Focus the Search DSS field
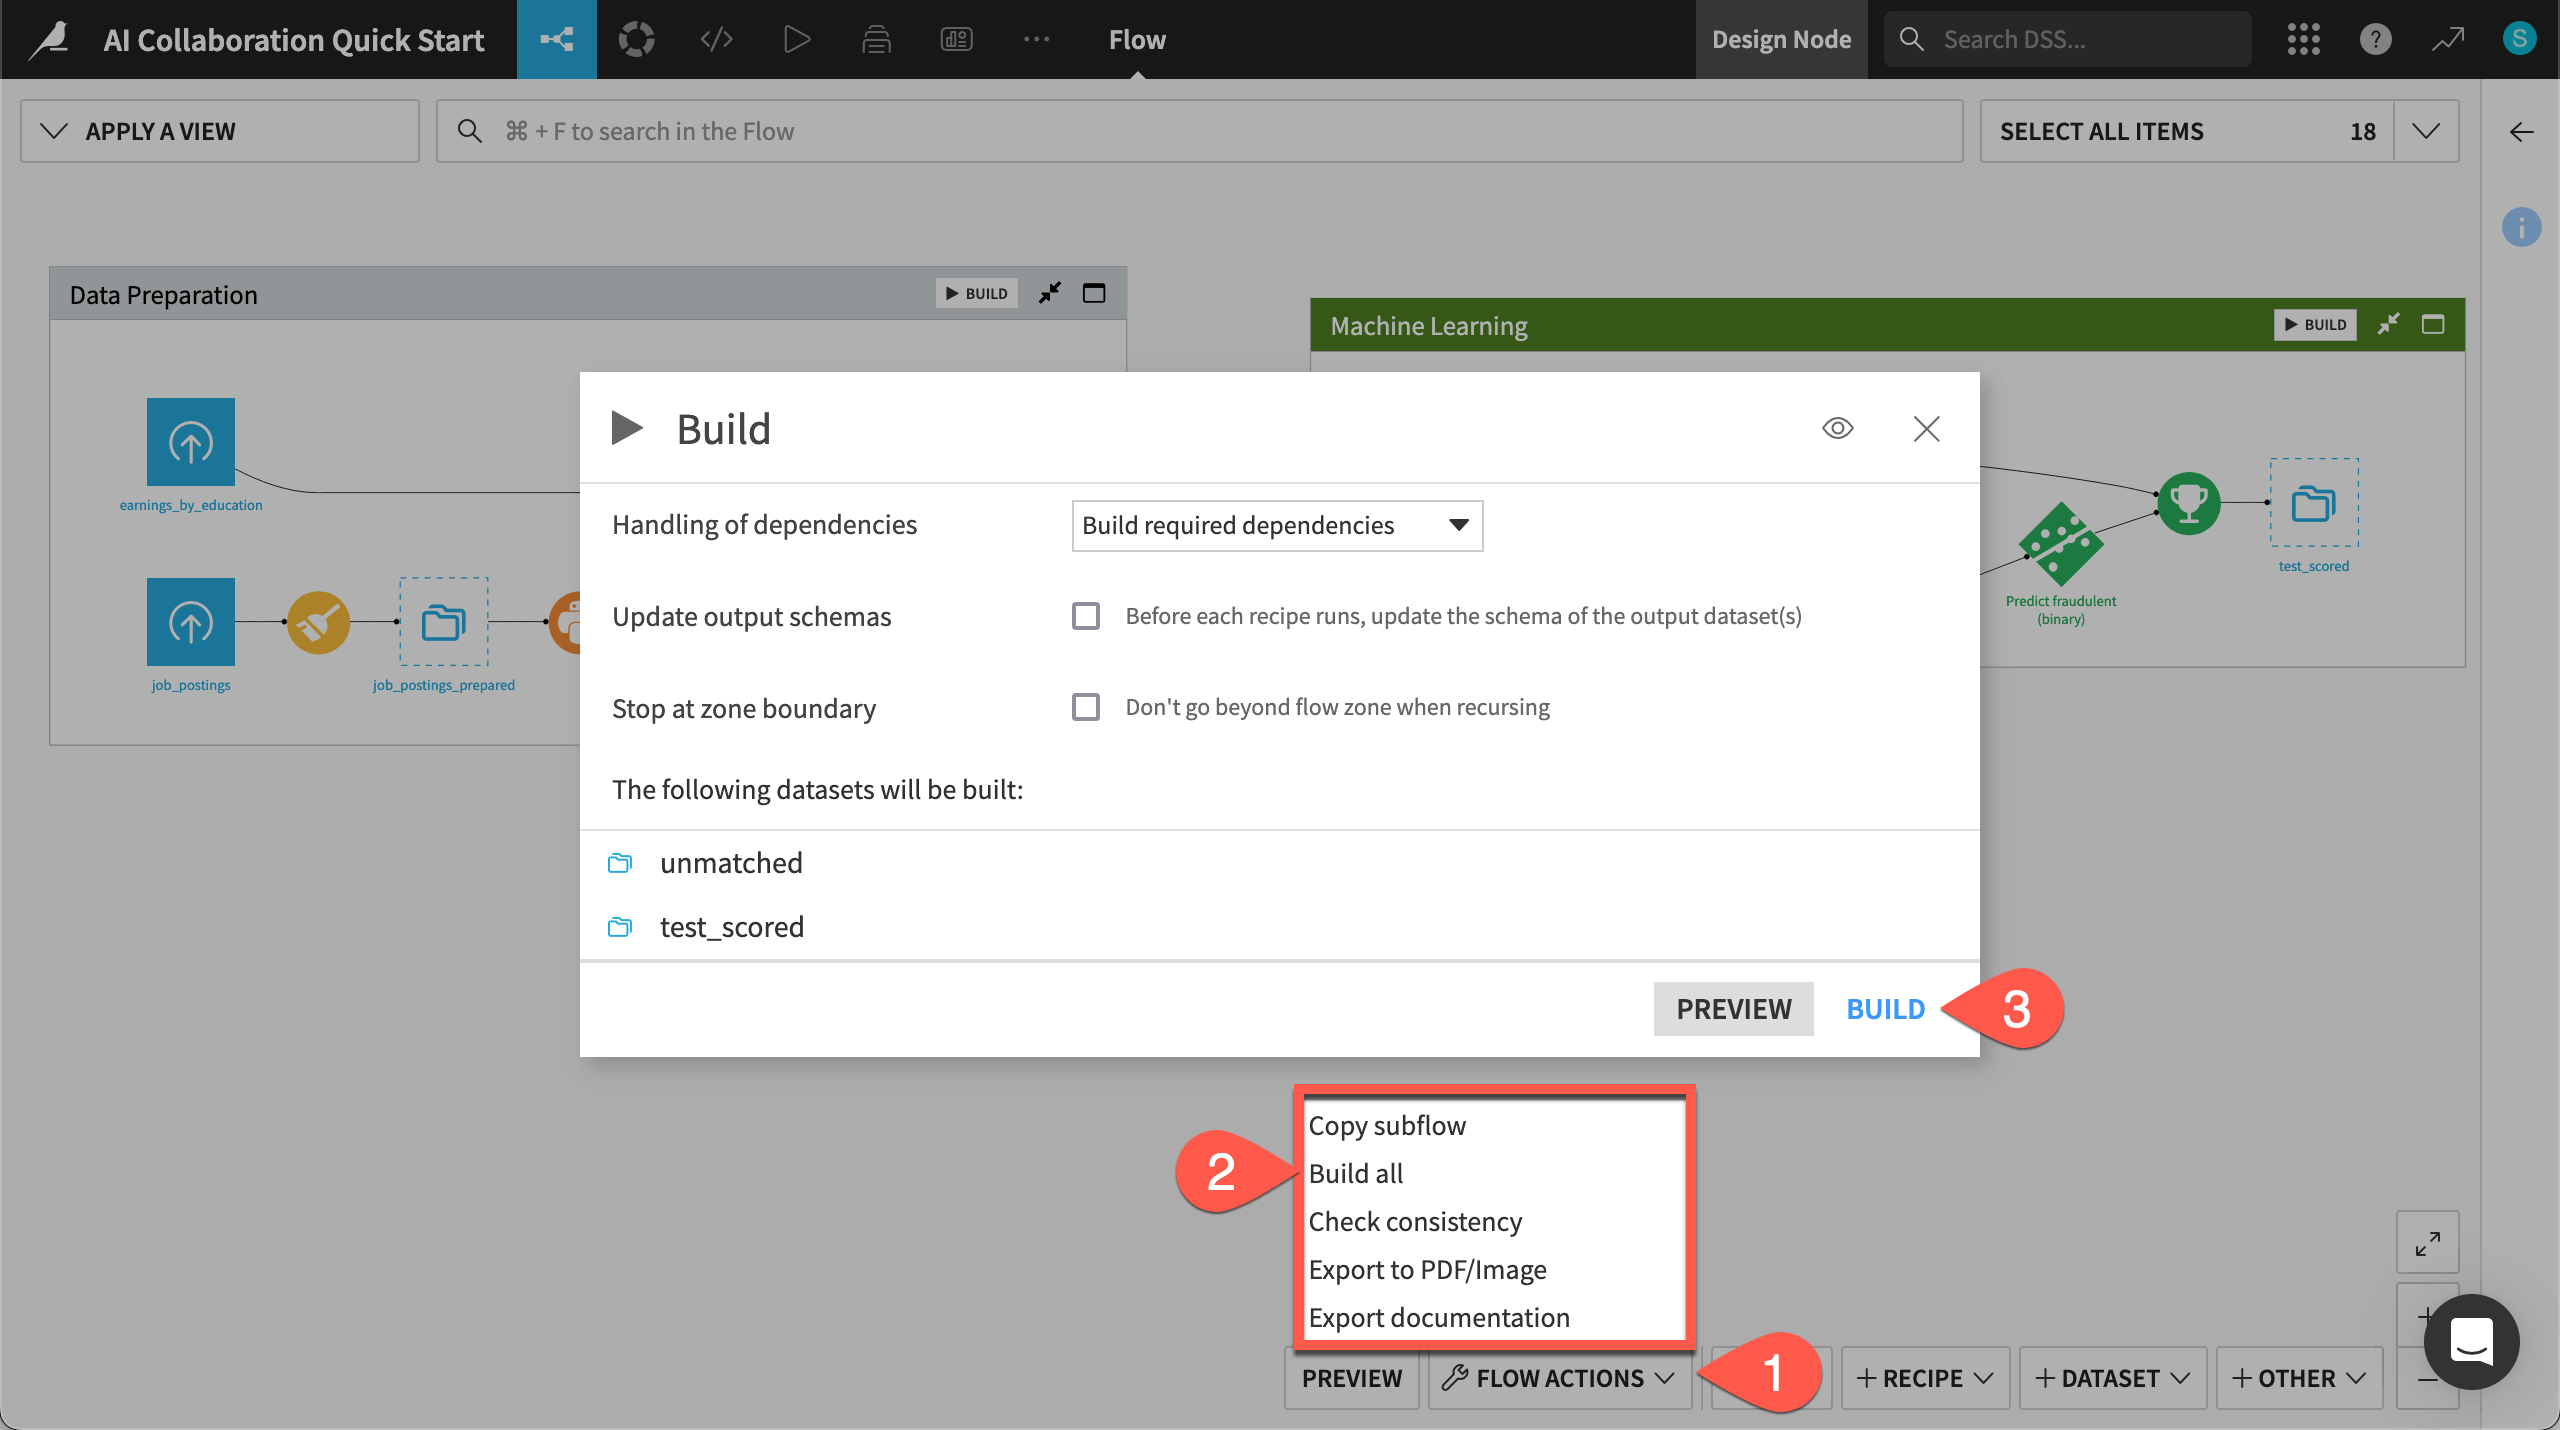 coord(2068,40)
